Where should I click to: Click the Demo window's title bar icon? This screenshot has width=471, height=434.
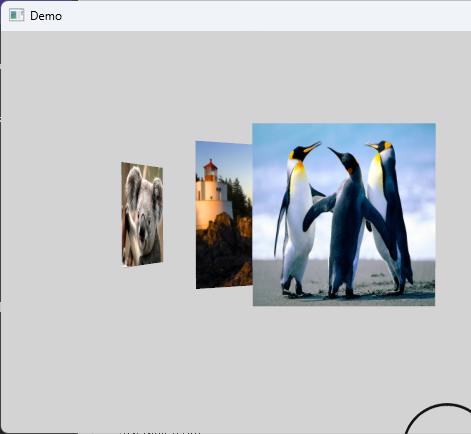pos(17,15)
